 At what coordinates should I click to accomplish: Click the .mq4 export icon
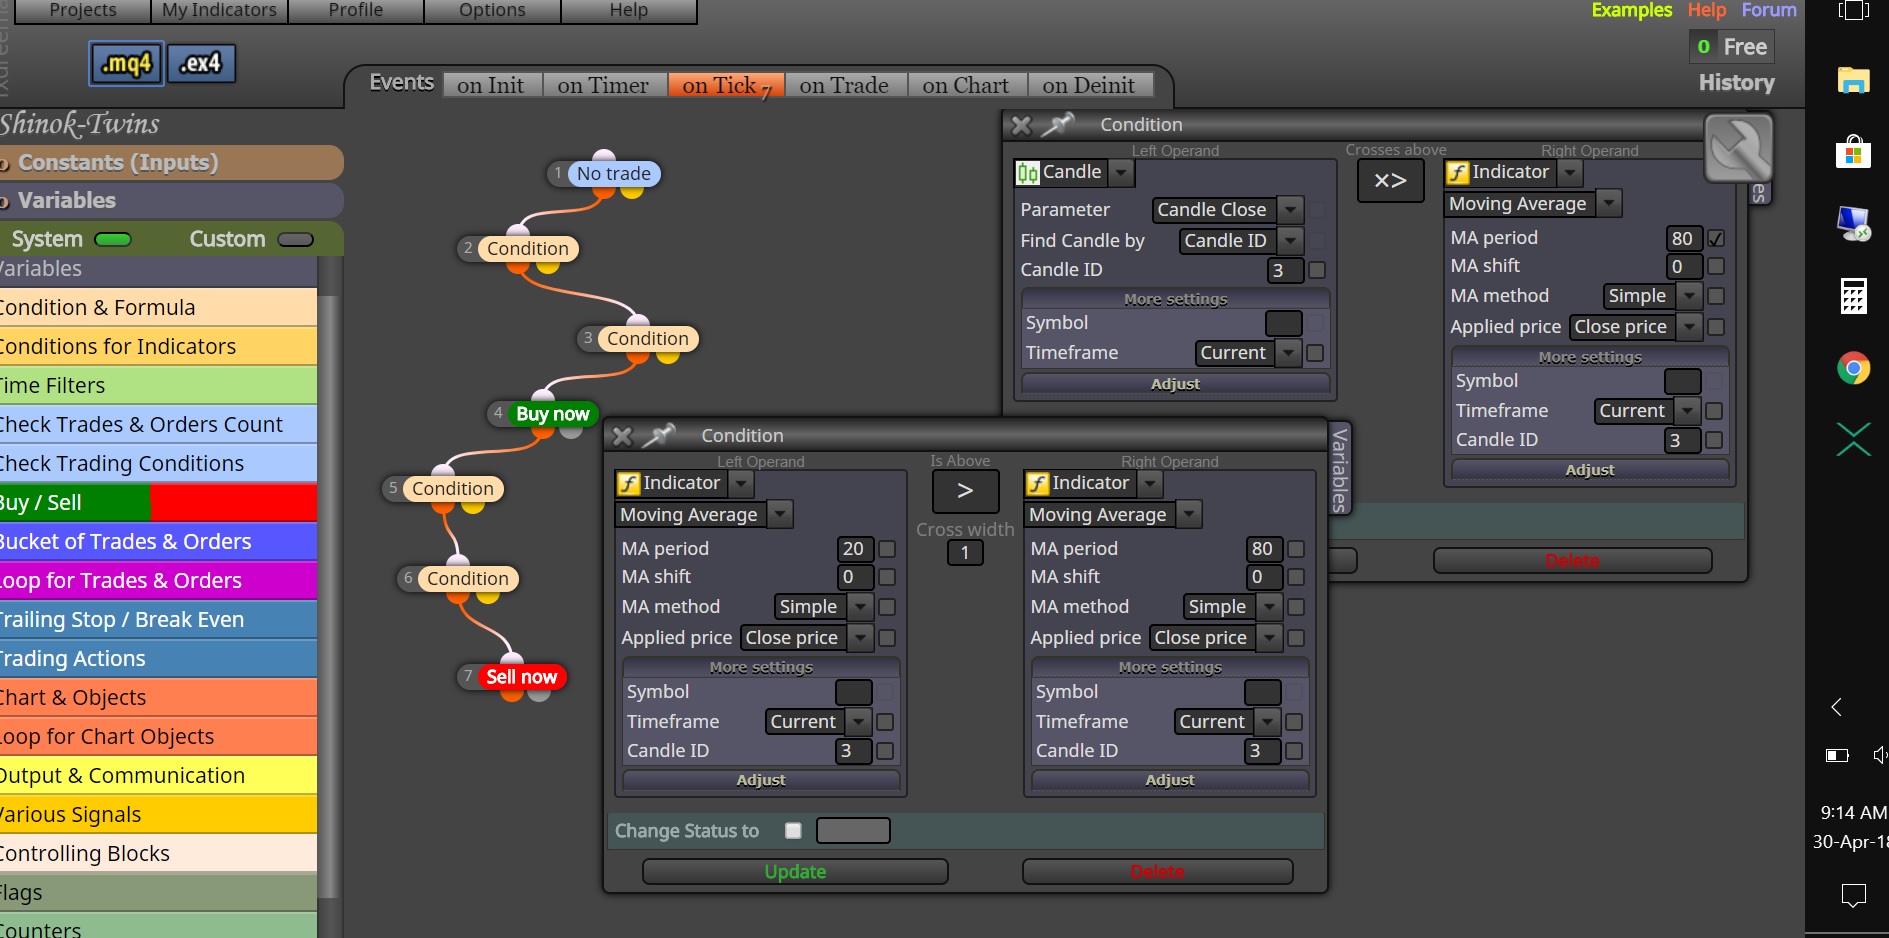pyautogui.click(x=126, y=64)
